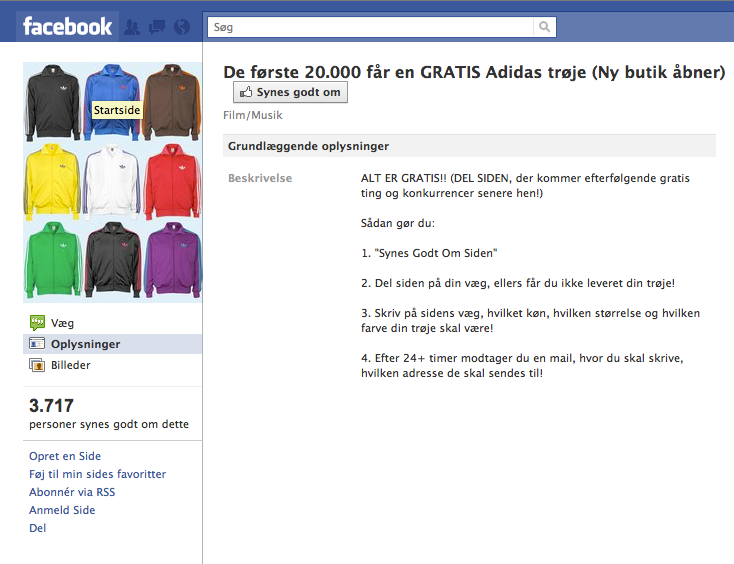
Task: Open the notifications globe icon
Action: pos(182,27)
